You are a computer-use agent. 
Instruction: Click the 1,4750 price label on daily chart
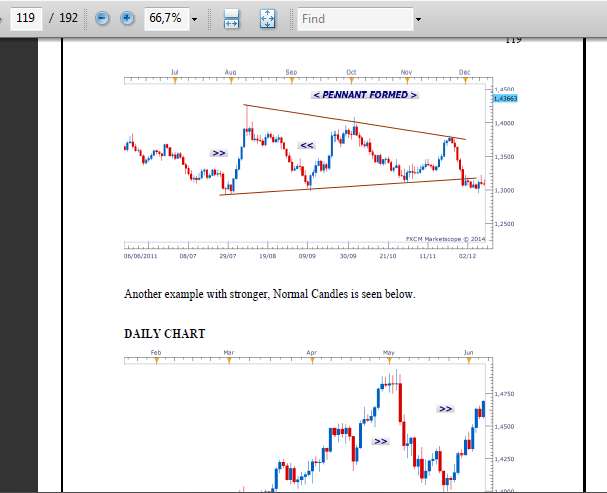(505, 394)
